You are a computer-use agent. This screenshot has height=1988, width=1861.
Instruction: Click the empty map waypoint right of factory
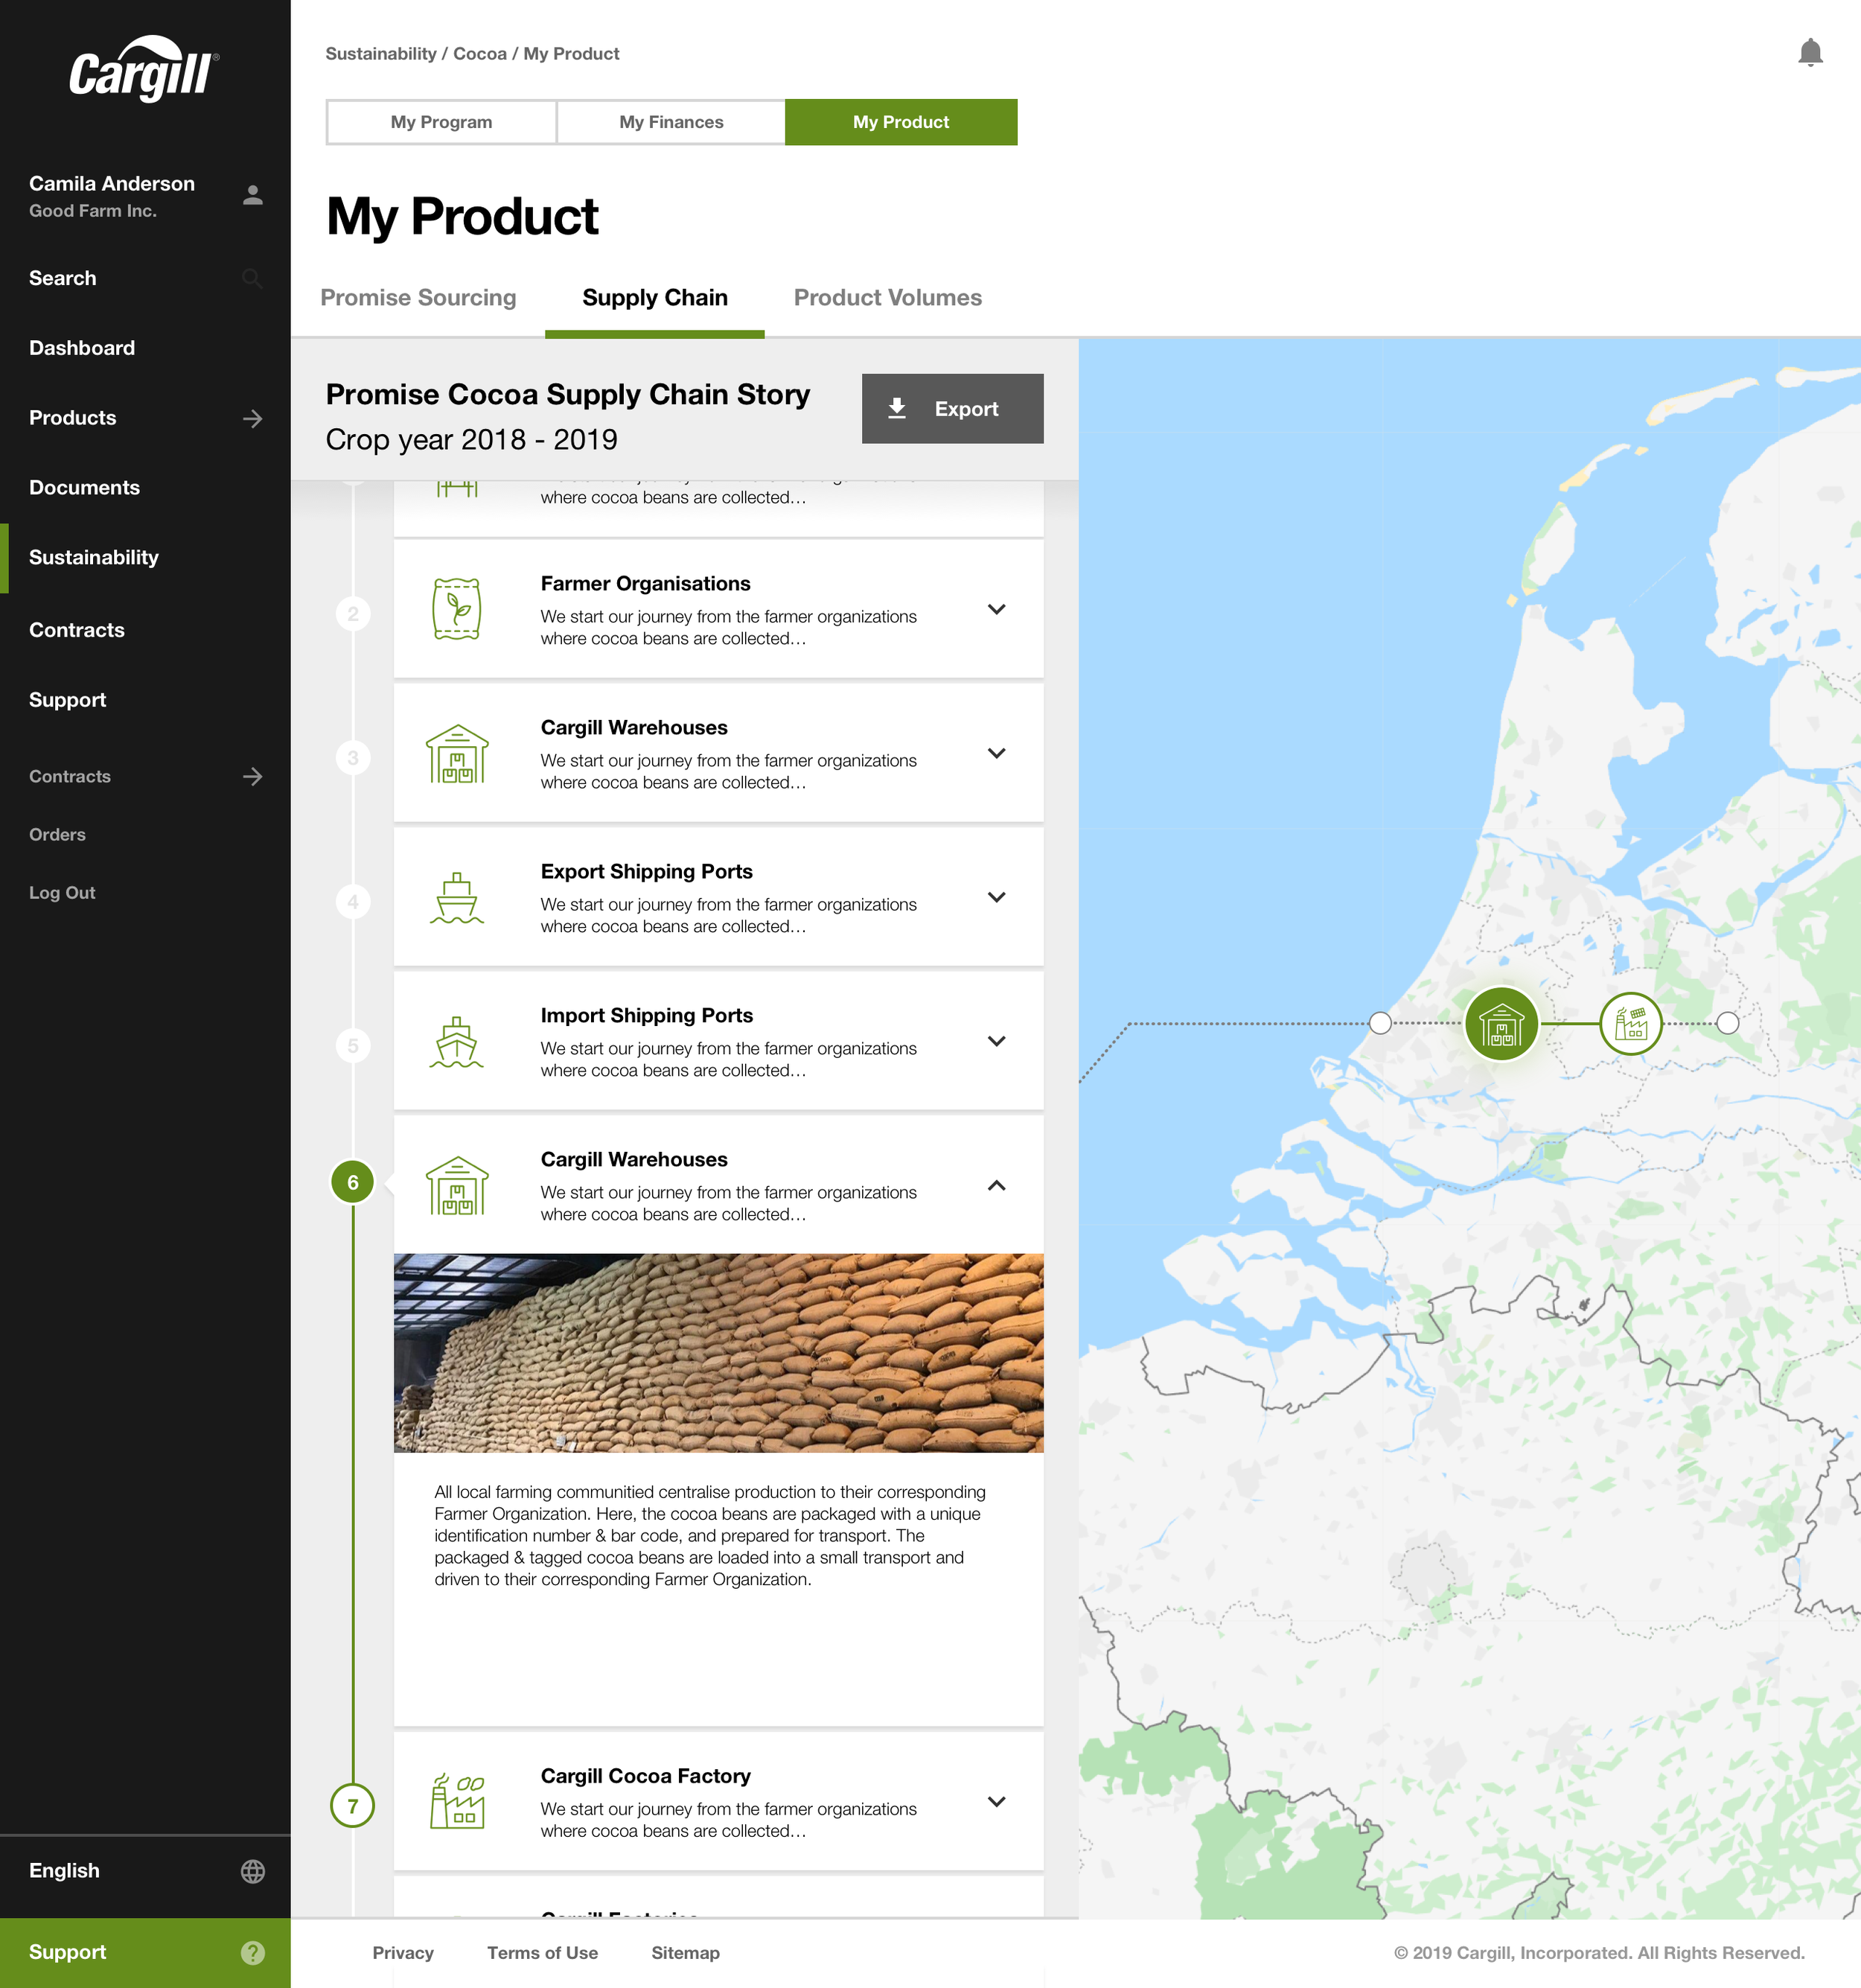1728,1023
